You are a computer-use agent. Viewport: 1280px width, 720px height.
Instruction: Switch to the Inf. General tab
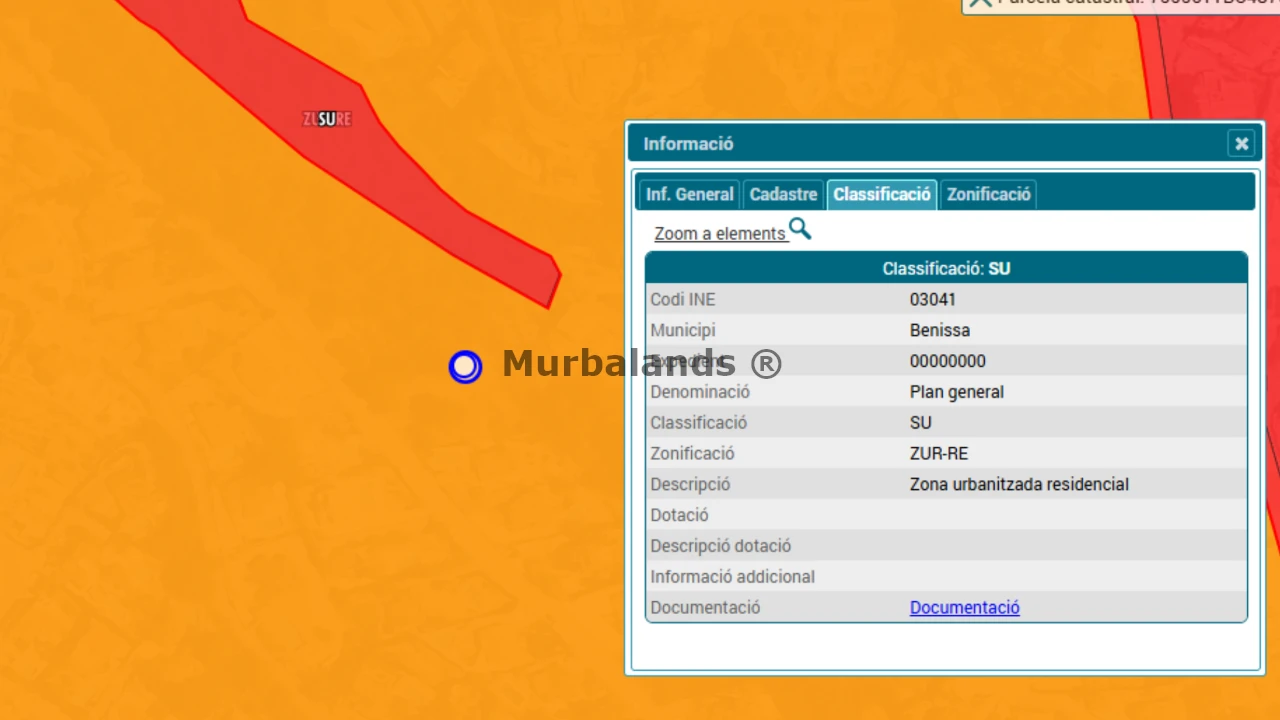pos(690,194)
